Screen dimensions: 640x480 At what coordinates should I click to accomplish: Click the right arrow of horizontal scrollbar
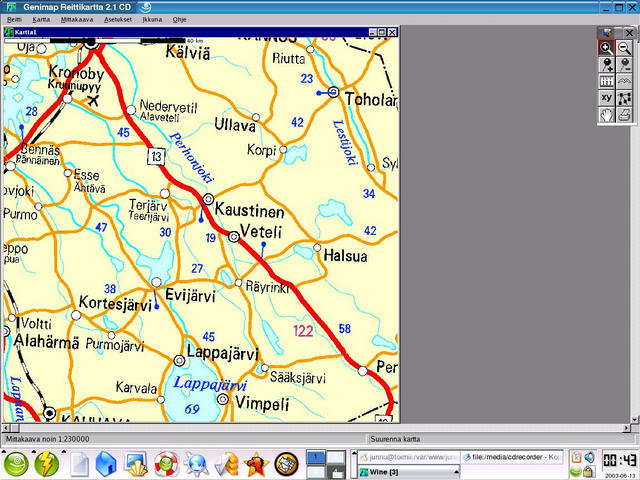click(627, 428)
